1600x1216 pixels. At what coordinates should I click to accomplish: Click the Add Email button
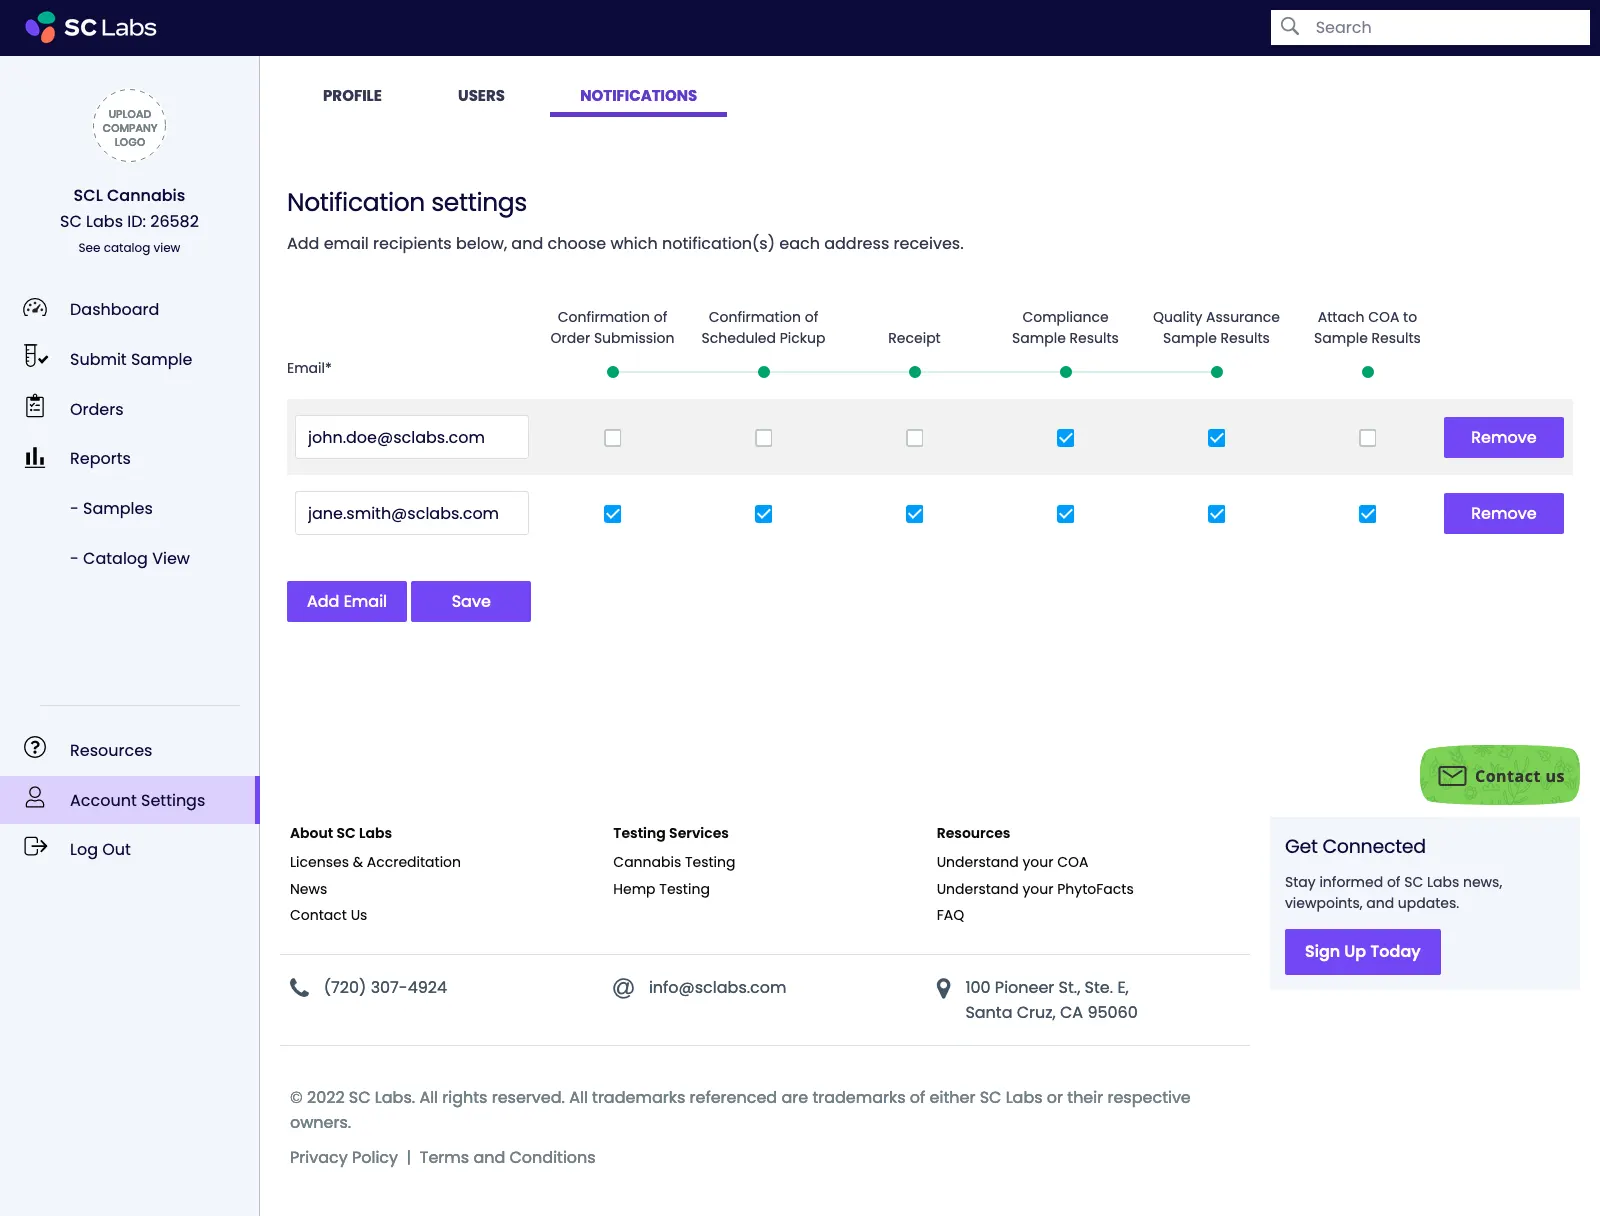(347, 601)
